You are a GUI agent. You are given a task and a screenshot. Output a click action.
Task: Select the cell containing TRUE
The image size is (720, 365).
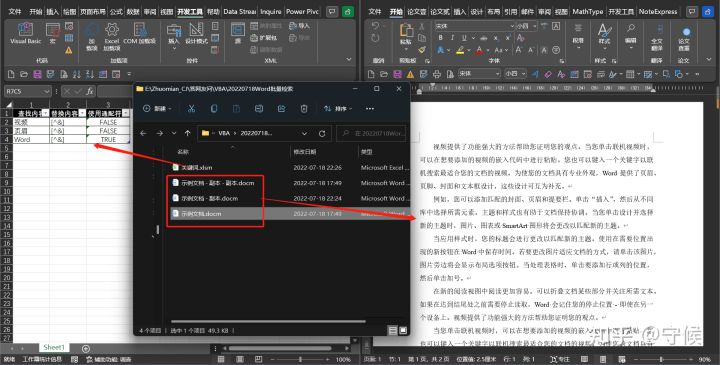click(x=108, y=139)
